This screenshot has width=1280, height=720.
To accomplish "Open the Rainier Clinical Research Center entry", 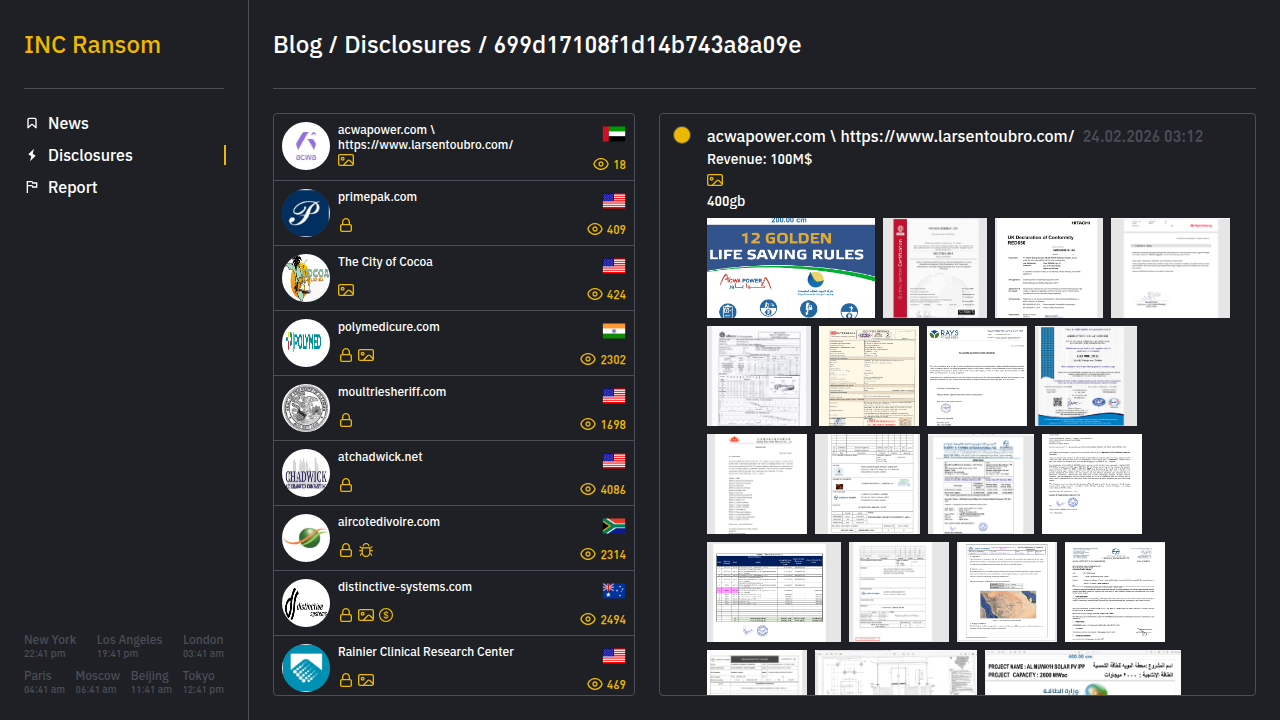I will [426, 652].
